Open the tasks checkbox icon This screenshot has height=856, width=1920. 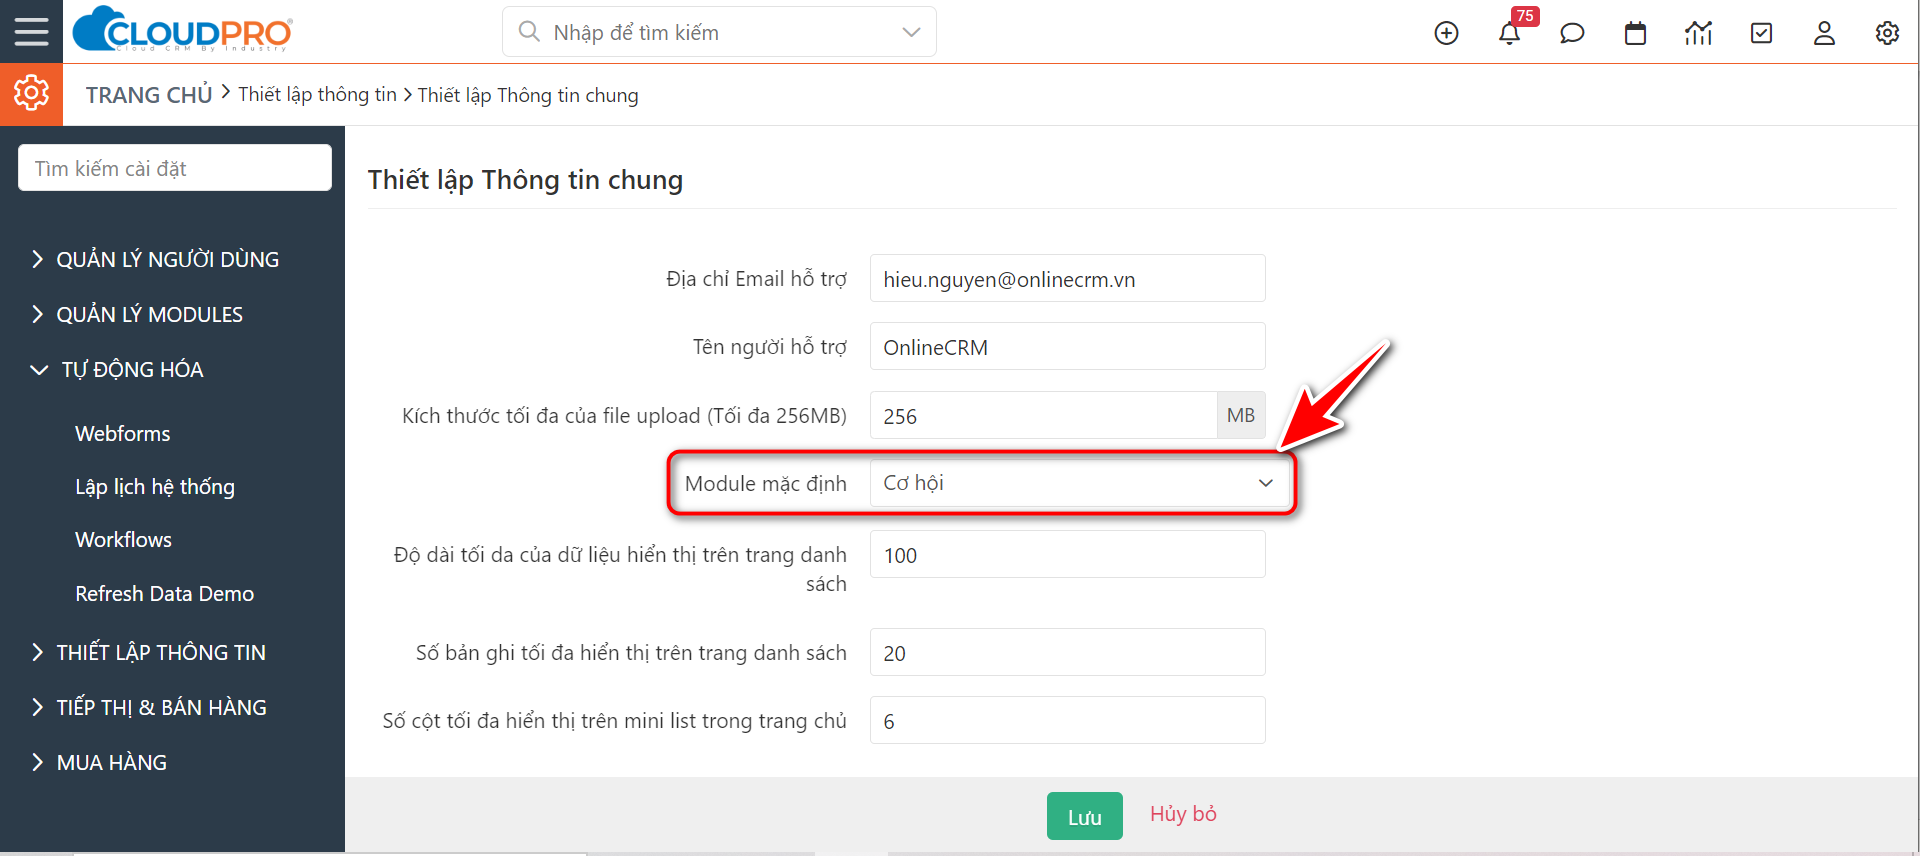[x=1761, y=33]
